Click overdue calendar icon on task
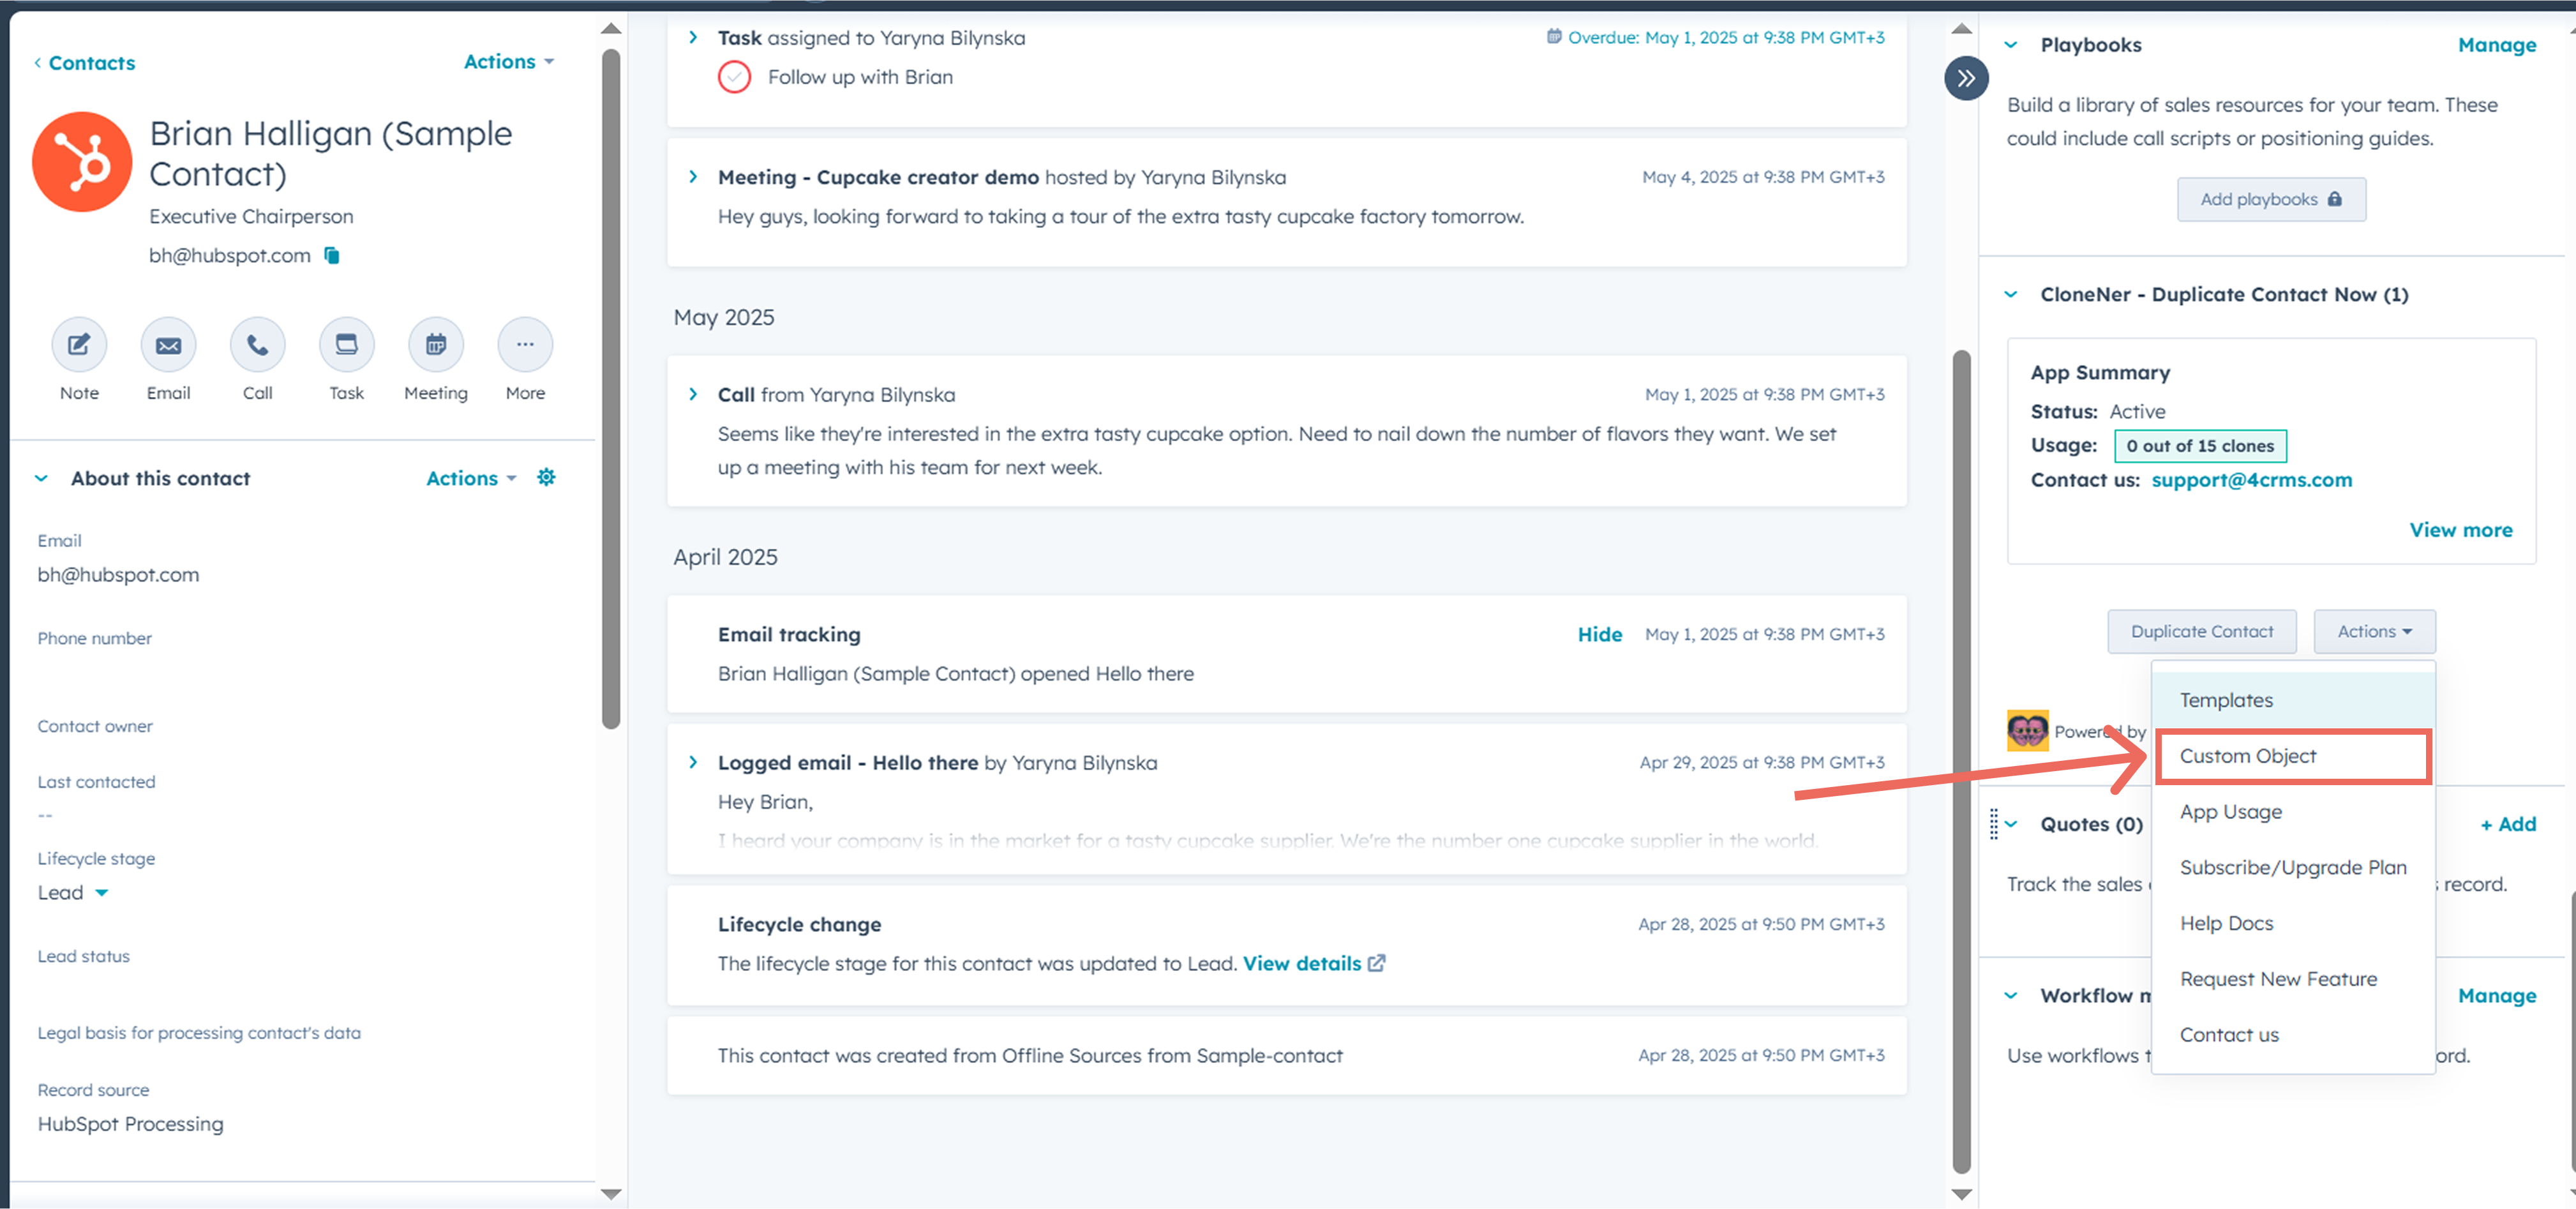The image size is (2576, 1209). 1554,37
